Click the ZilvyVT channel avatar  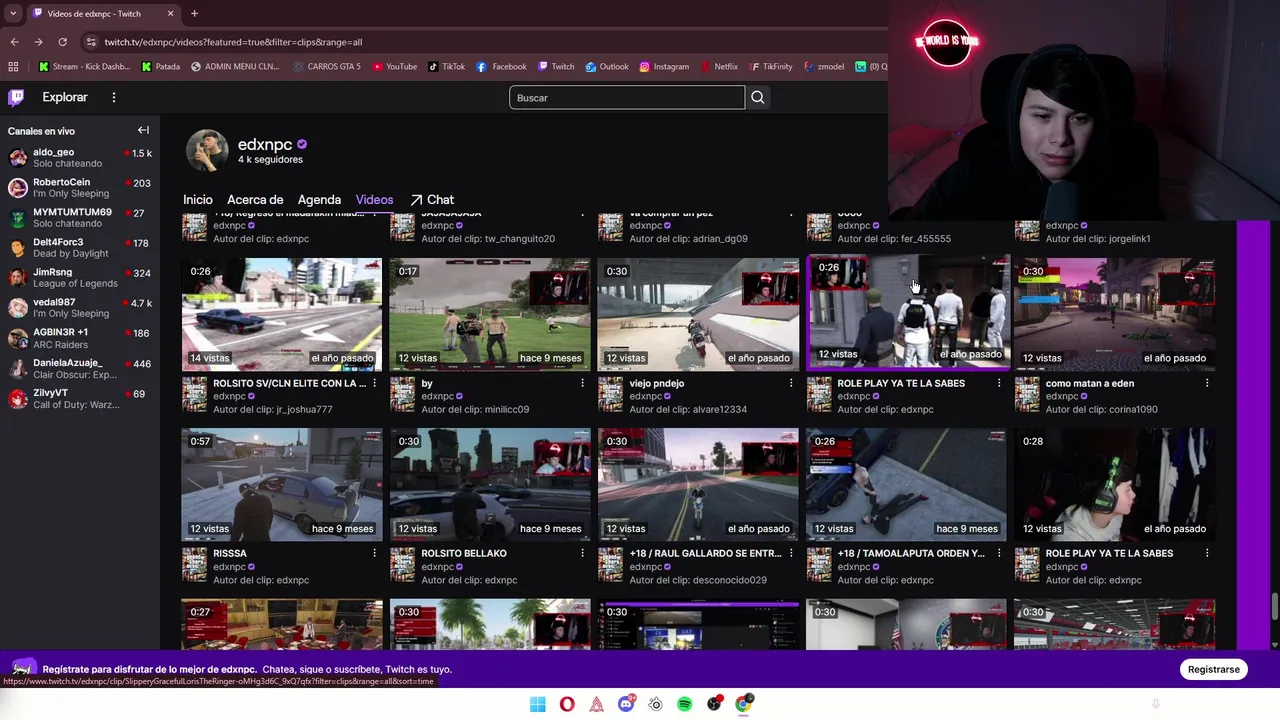pos(17,398)
